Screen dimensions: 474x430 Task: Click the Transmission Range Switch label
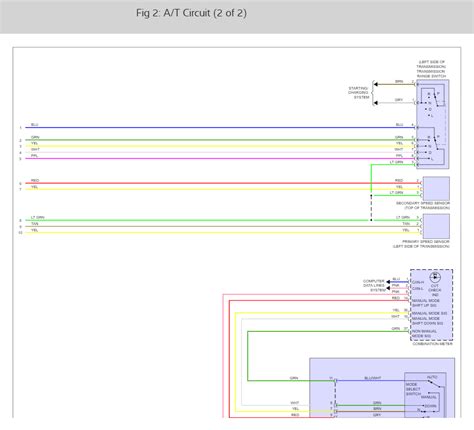431,69
